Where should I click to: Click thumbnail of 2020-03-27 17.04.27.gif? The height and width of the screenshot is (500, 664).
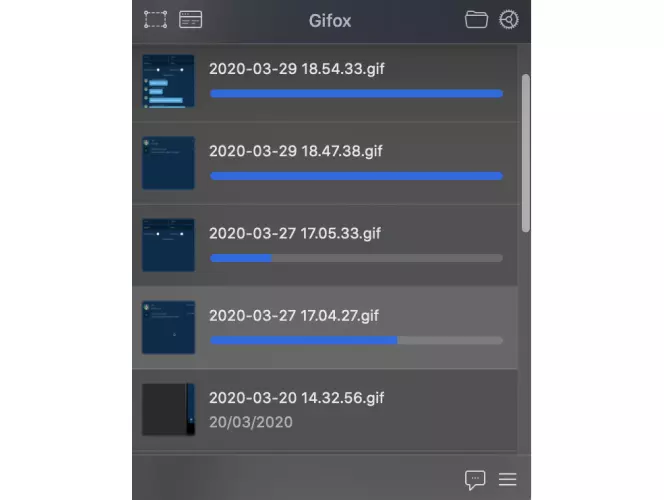[x=169, y=327]
